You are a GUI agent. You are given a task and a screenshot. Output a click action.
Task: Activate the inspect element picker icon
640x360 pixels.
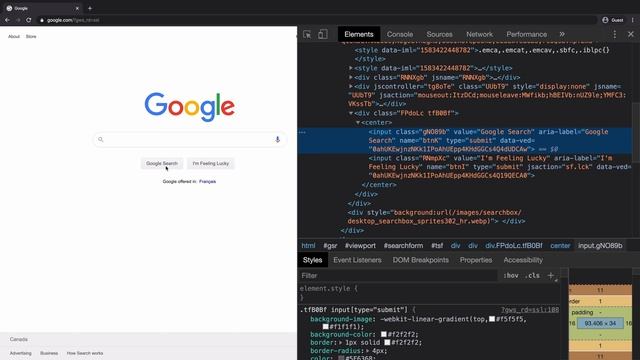tap(307, 35)
